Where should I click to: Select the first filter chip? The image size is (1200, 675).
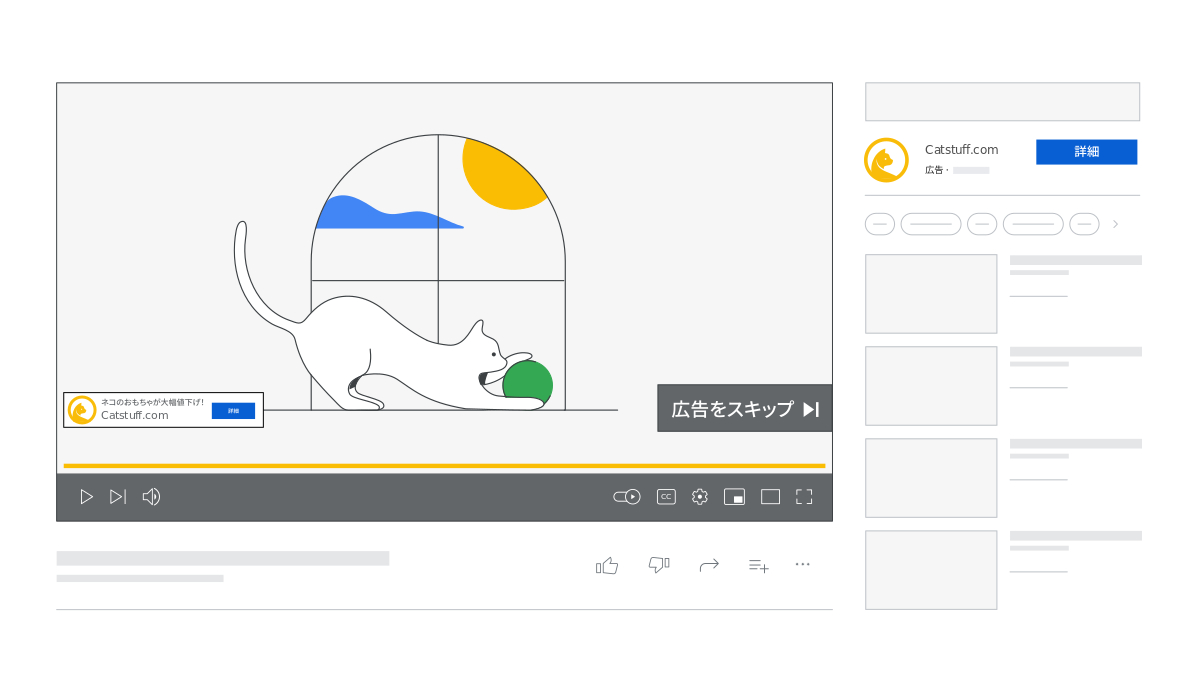[880, 224]
